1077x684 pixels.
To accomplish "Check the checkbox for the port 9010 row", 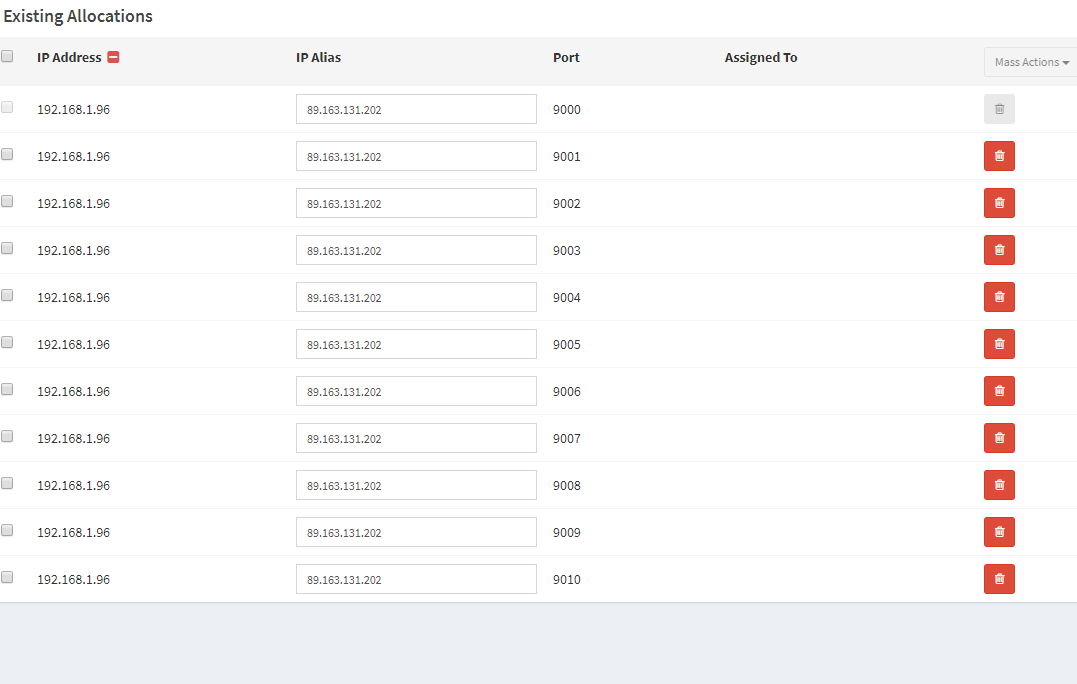I will pyautogui.click(x=7, y=576).
